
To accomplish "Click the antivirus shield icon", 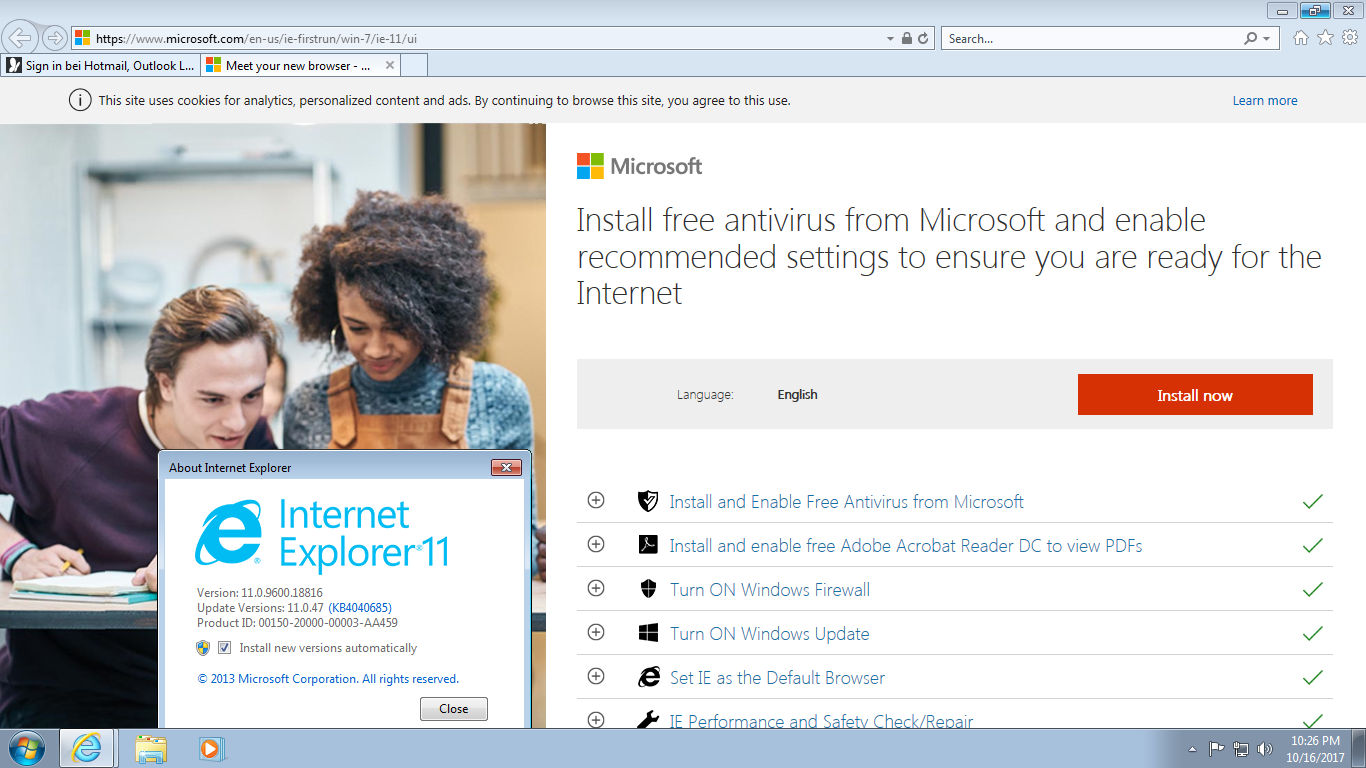I will point(648,501).
